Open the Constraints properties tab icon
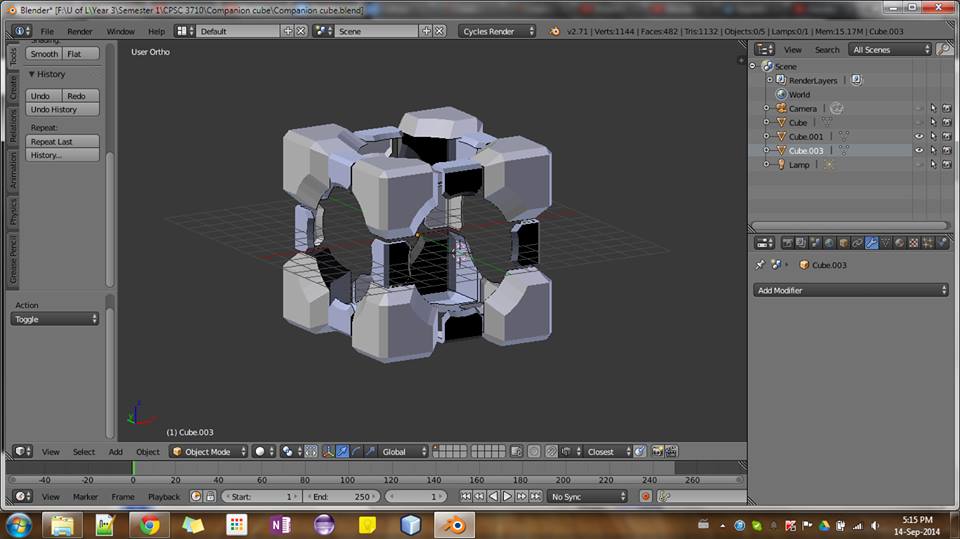 pyautogui.click(x=857, y=243)
